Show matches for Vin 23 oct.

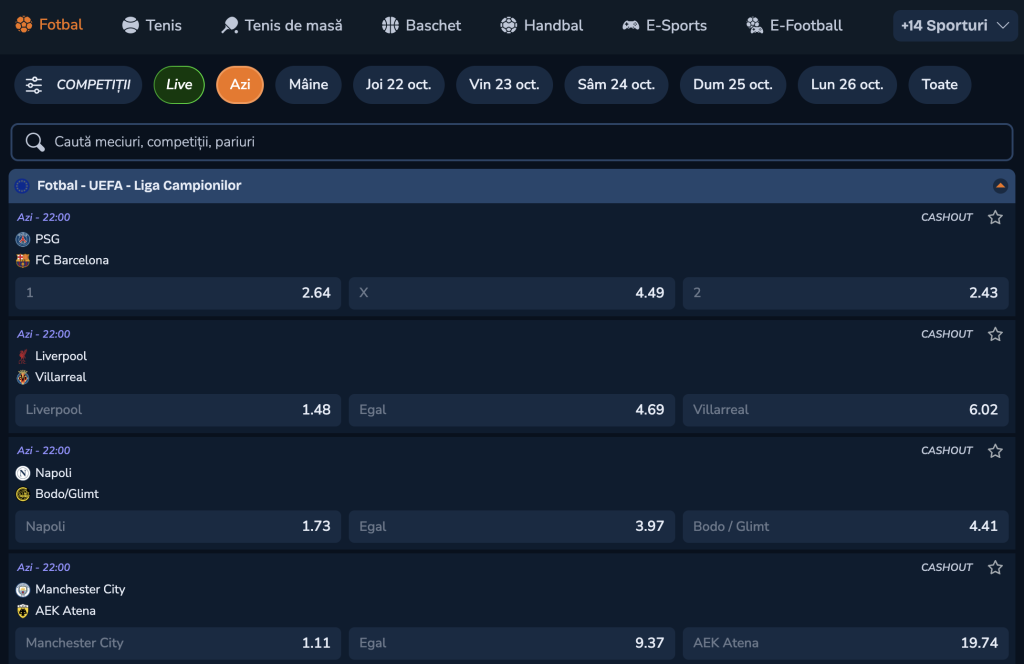(504, 85)
